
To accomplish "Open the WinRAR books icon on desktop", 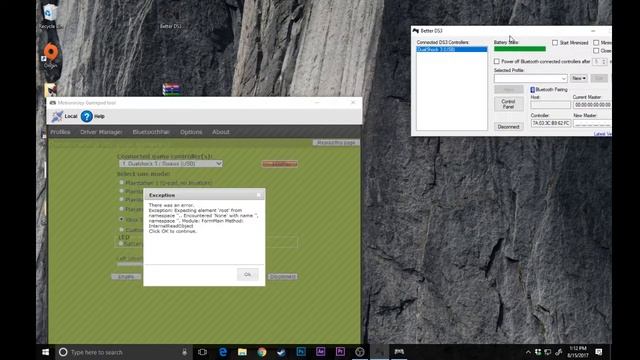I will pyautogui.click(x=171, y=89).
